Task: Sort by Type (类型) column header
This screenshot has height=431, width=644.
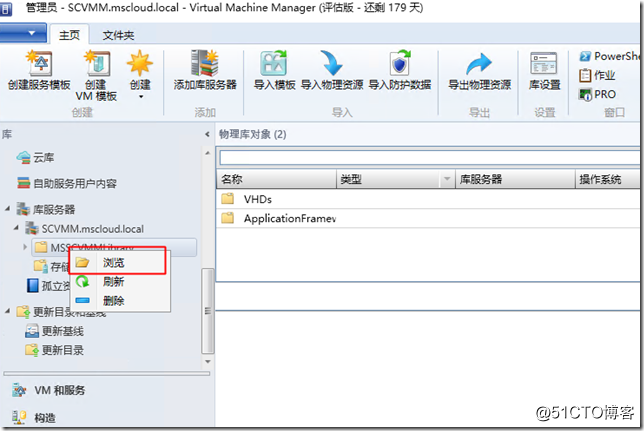Action: coord(388,179)
